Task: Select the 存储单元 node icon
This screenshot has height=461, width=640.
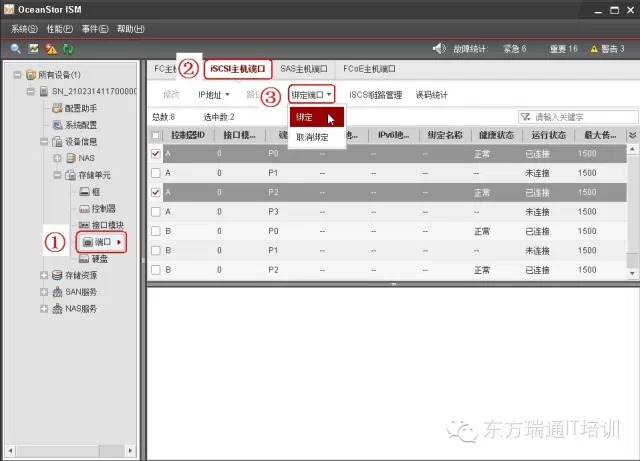Action: pyautogui.click(x=71, y=175)
